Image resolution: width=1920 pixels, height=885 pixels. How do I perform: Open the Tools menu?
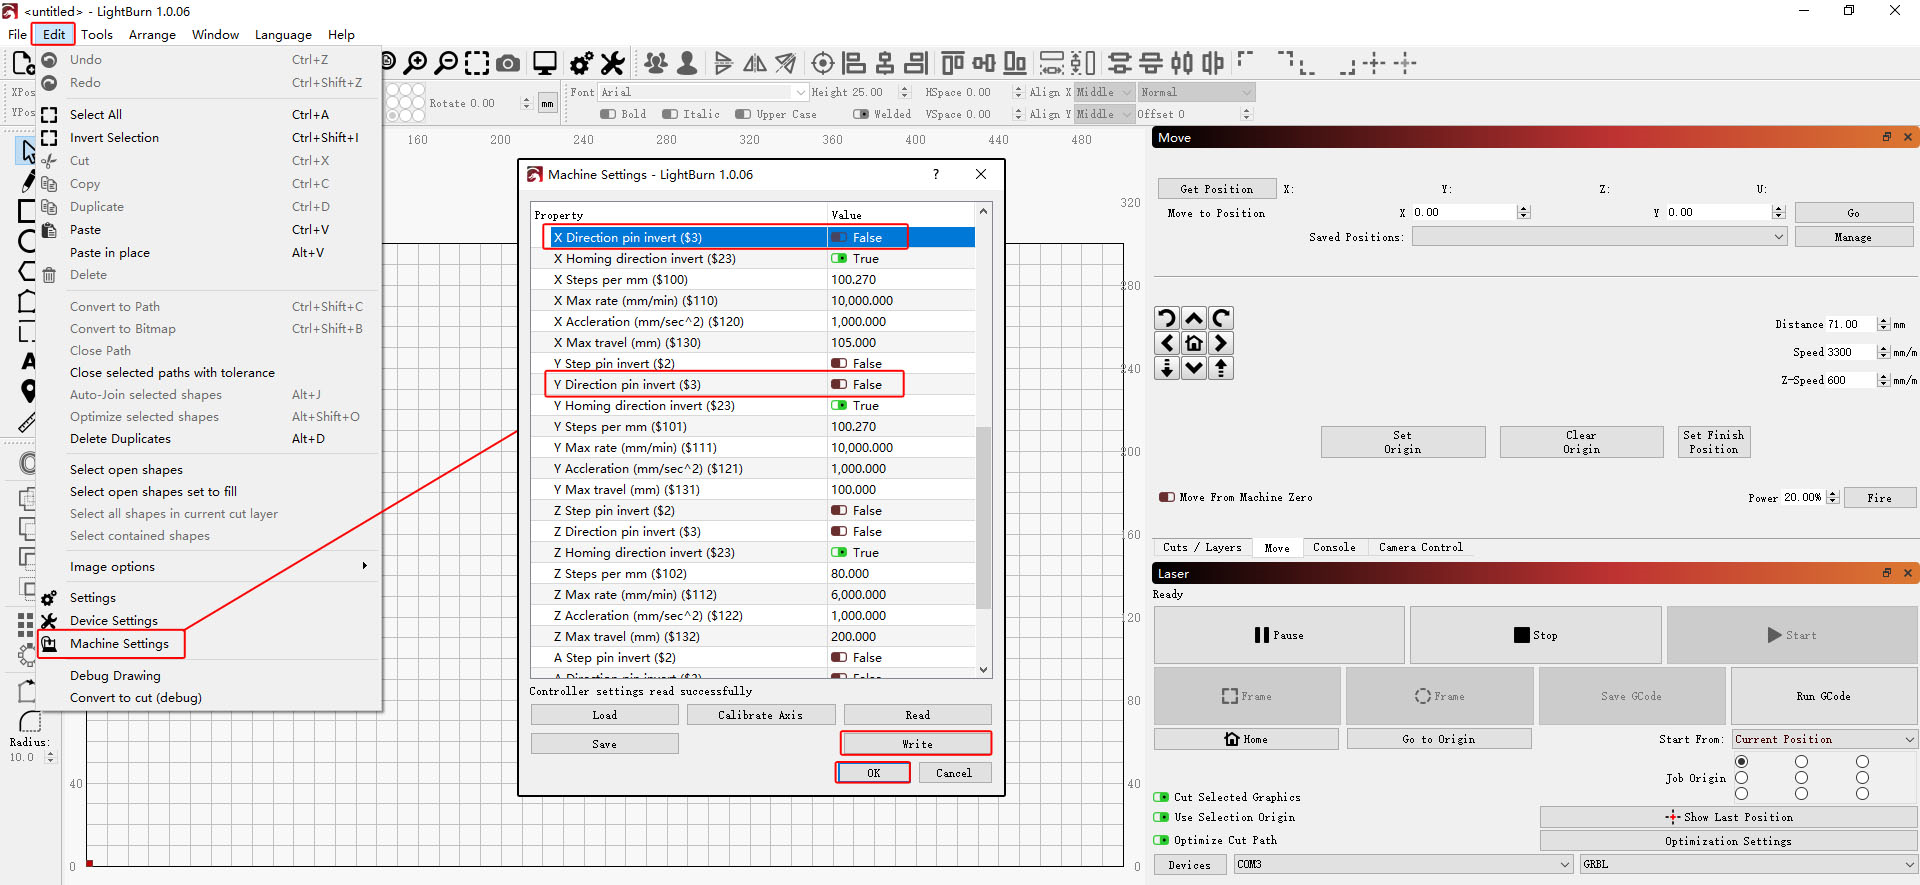[x=97, y=34]
